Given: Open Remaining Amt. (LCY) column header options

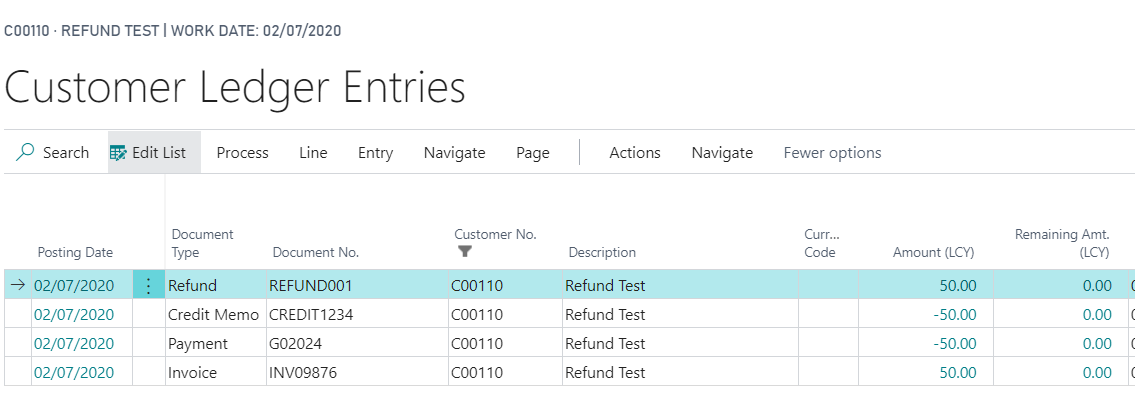Looking at the screenshot, I should pyautogui.click(x=1063, y=243).
